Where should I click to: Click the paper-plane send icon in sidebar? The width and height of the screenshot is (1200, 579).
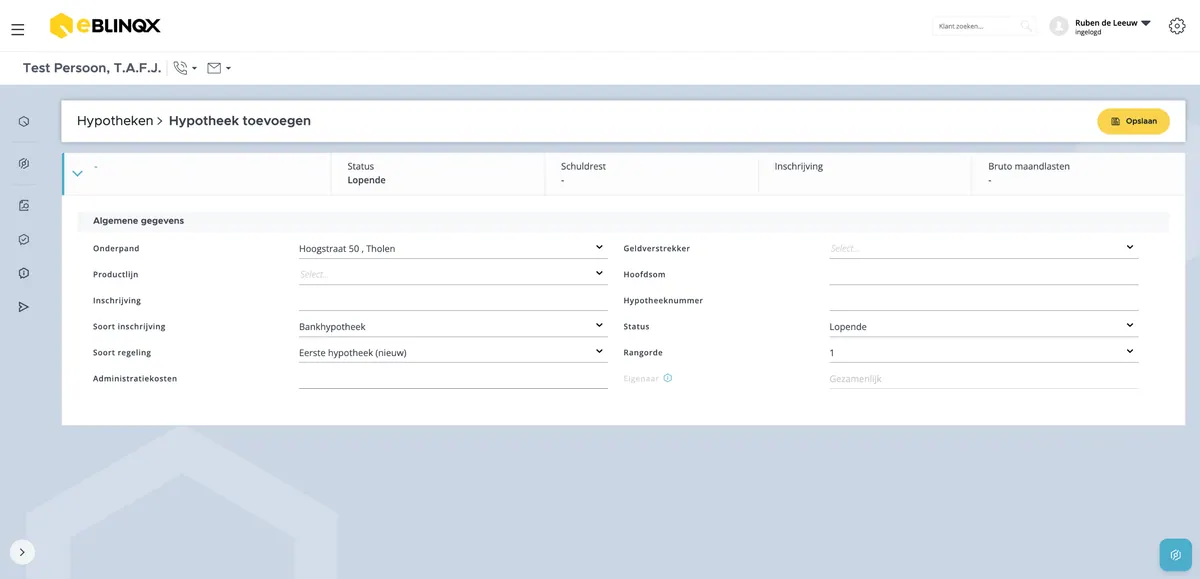pos(24,307)
